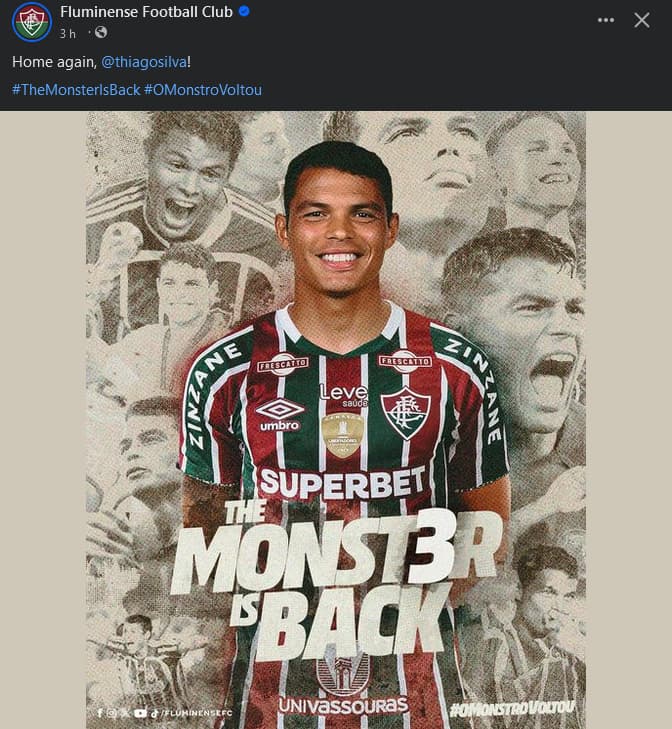
Task: Click the gold Libertadores badge on the shirt
Action: tap(342, 435)
